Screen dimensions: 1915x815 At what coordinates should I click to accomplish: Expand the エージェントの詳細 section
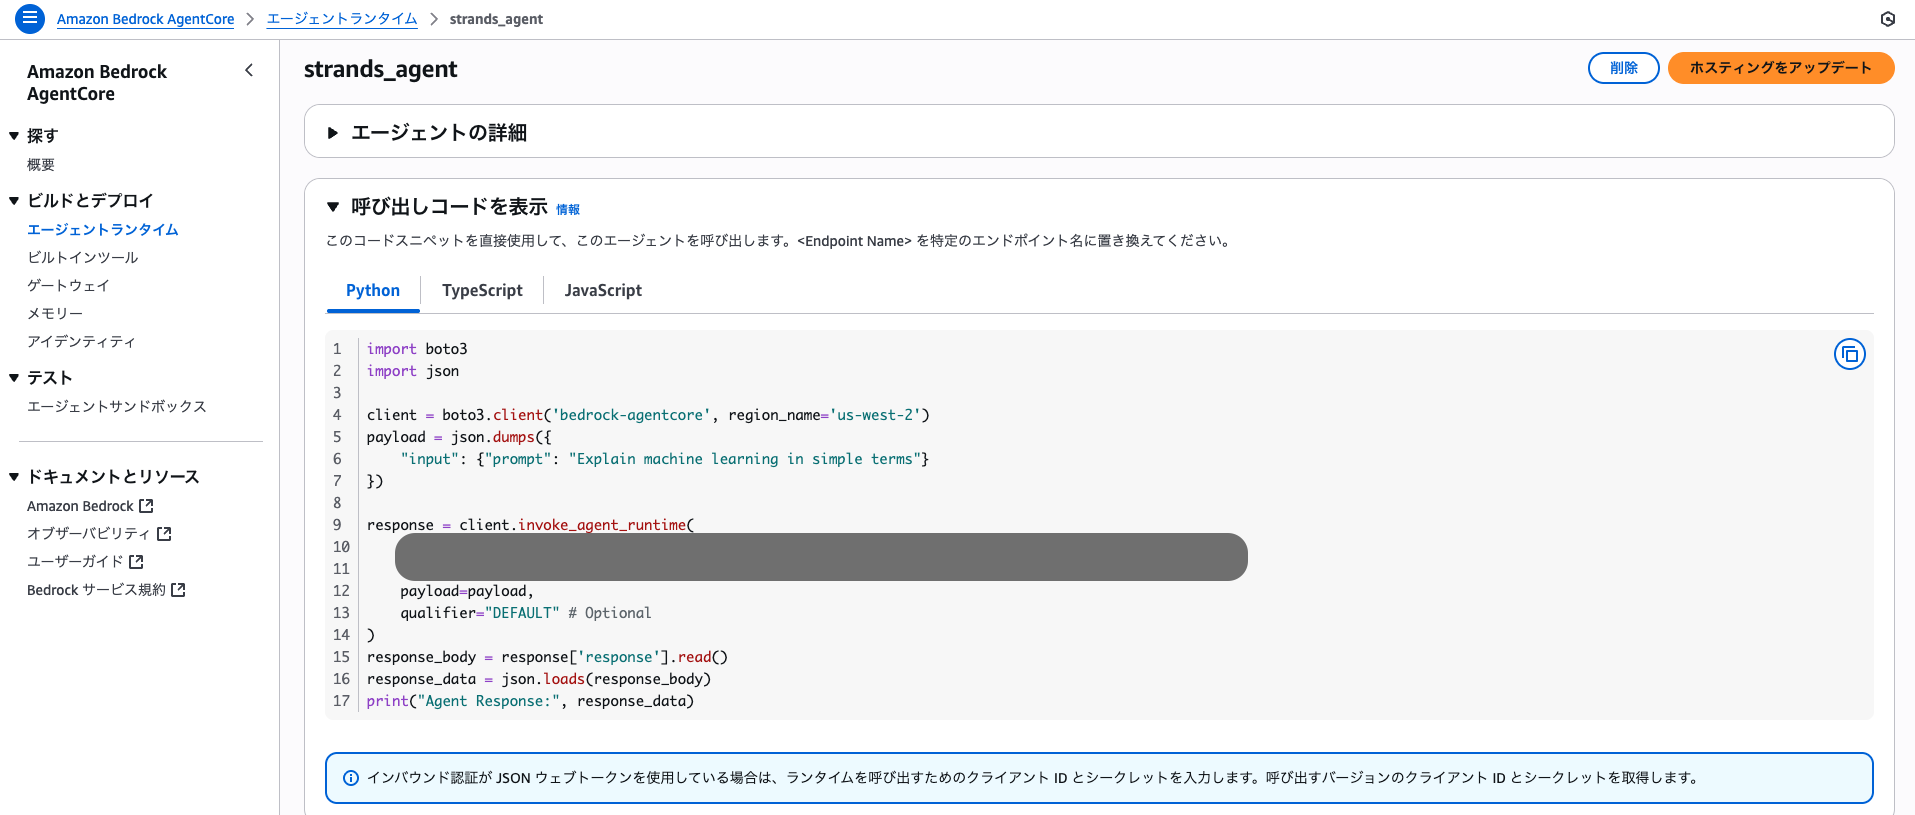[x=333, y=133]
